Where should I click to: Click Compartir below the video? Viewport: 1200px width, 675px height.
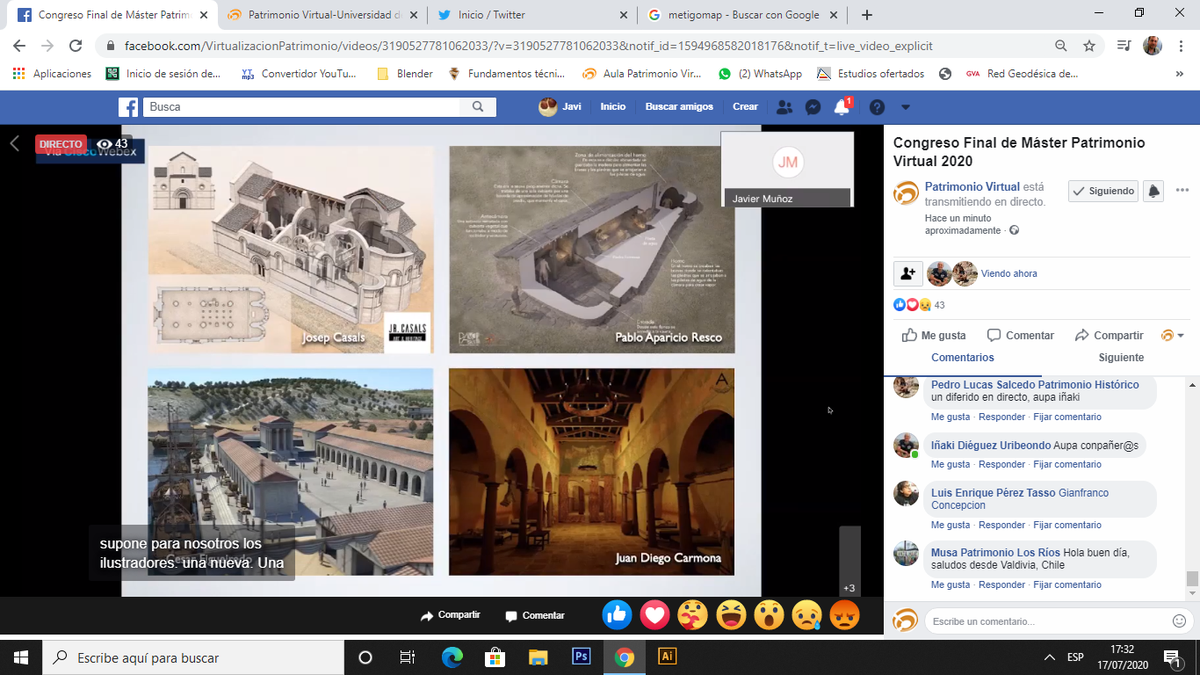point(450,615)
